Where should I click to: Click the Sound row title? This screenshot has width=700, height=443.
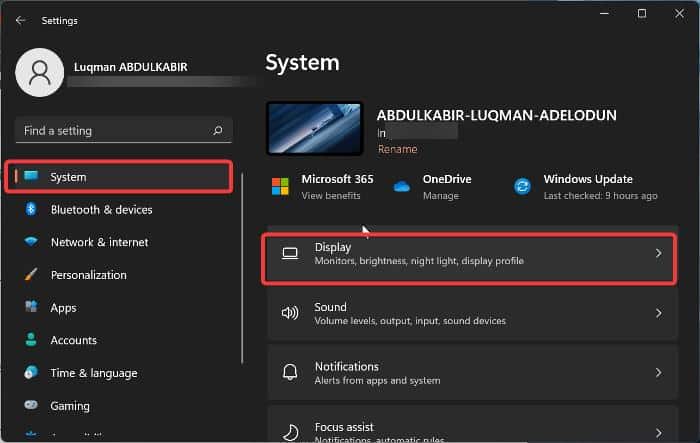point(330,307)
